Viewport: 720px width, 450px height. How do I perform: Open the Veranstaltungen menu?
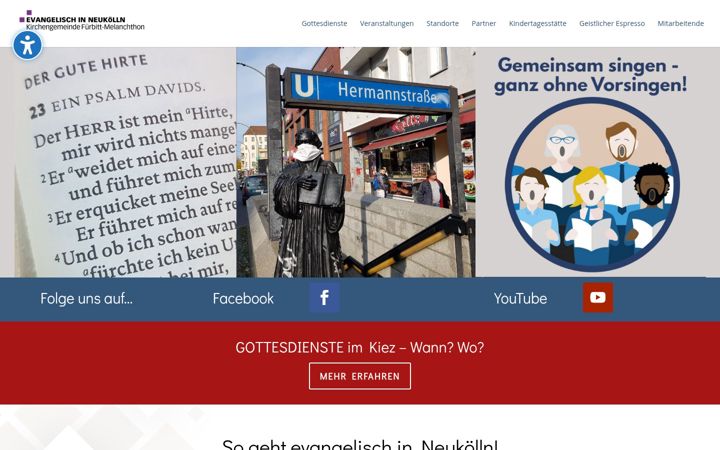click(387, 23)
